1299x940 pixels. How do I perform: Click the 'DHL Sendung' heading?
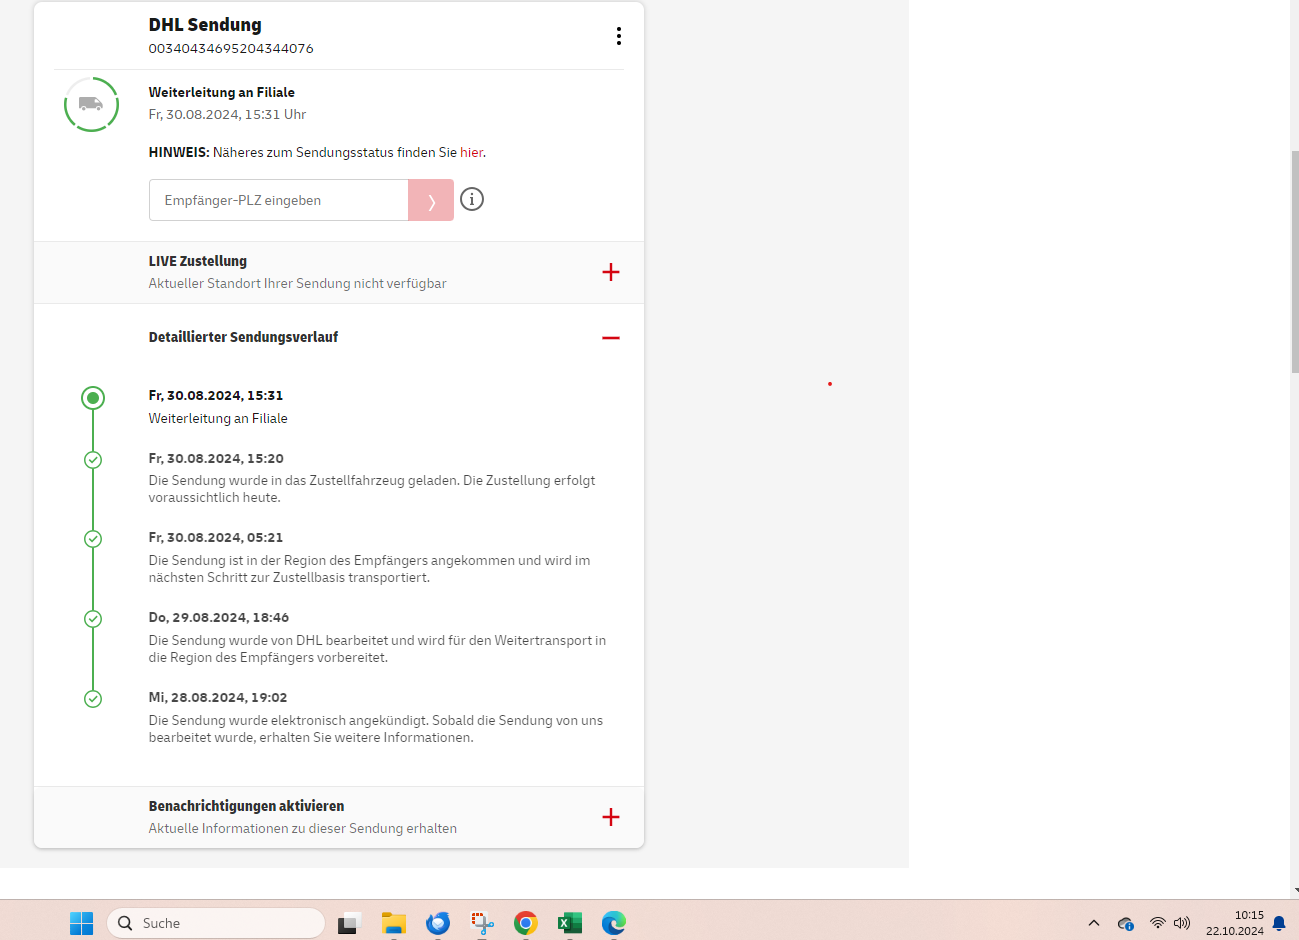[x=205, y=25]
